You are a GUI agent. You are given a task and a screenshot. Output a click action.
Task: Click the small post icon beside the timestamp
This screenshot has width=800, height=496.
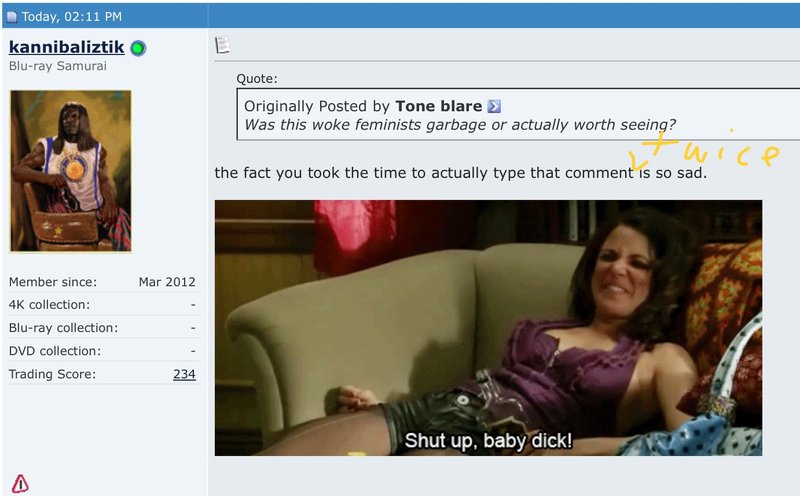[11, 17]
